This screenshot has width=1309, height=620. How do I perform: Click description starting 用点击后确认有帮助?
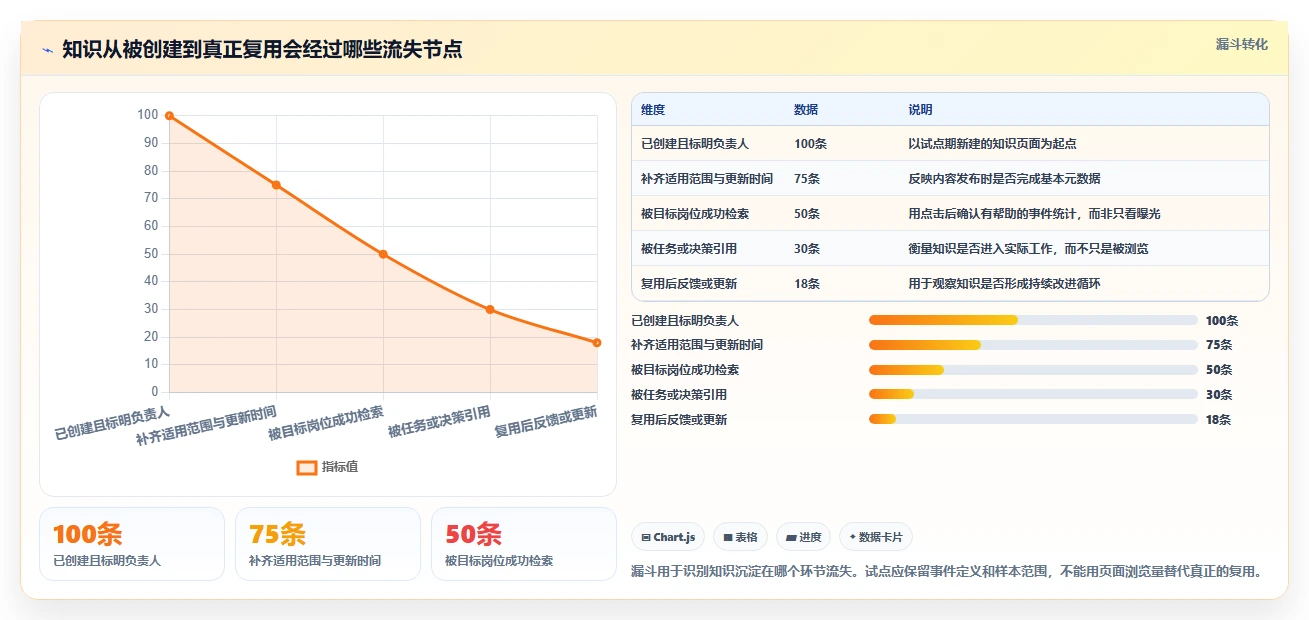pos(1034,214)
